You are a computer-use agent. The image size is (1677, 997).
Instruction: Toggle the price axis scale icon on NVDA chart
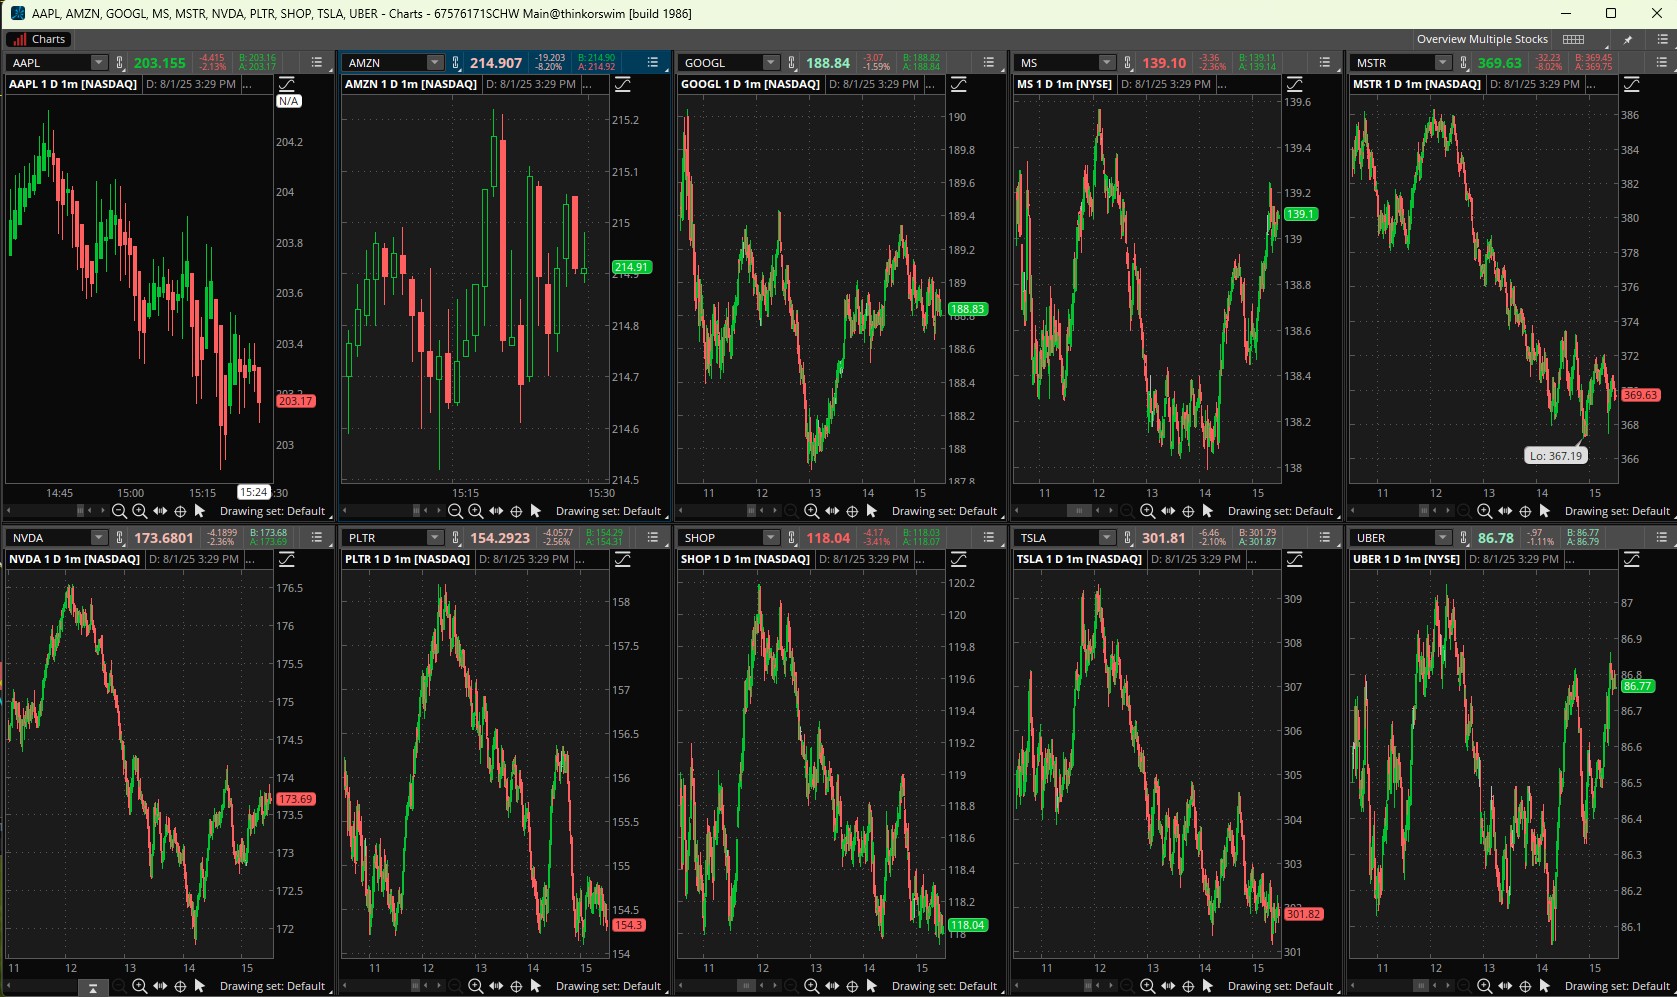[287, 559]
